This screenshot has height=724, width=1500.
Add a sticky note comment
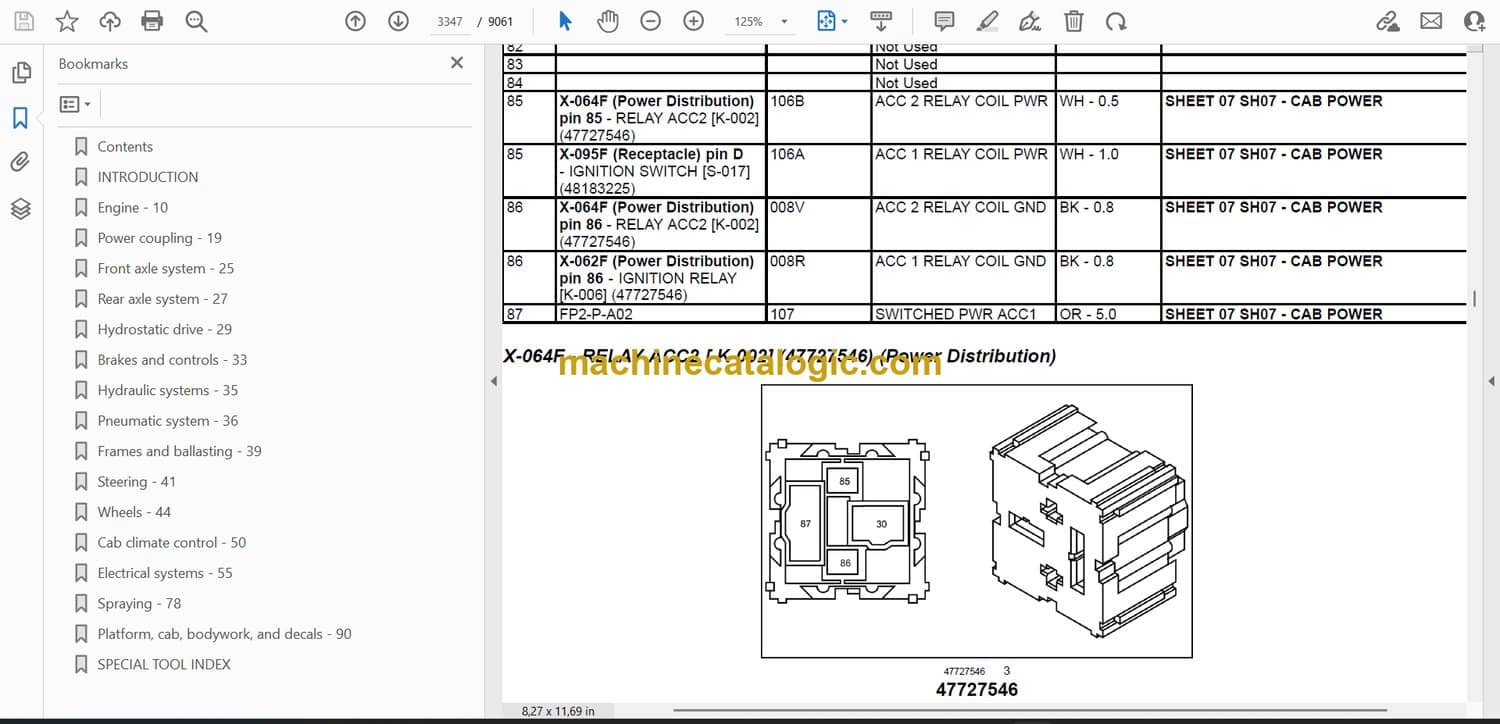click(943, 21)
